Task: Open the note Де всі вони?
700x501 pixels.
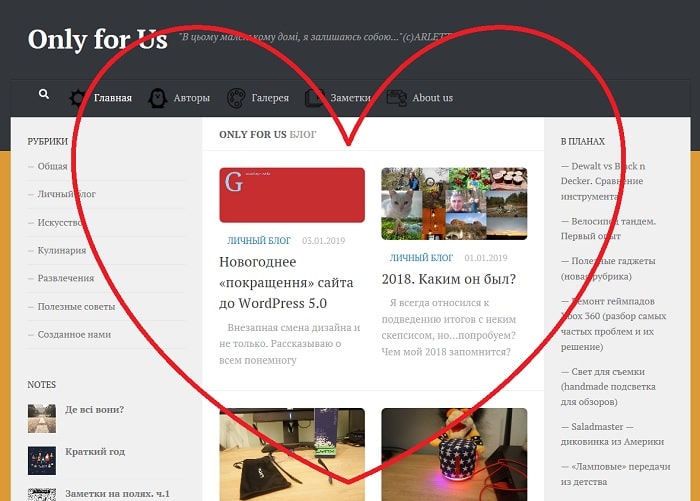Action: 95,409
